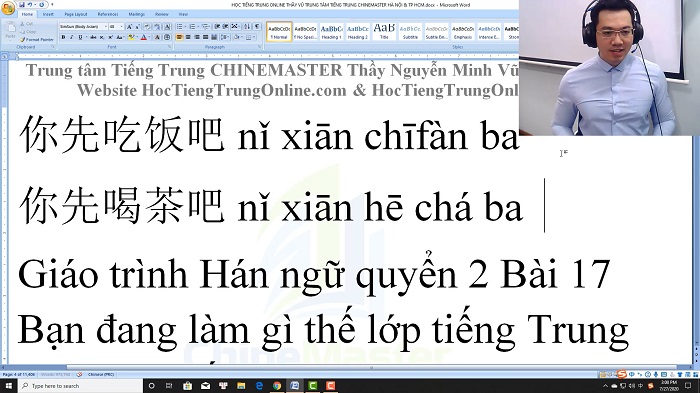Open the font color dropdown arrow
700x393 pixels.
[149, 37]
